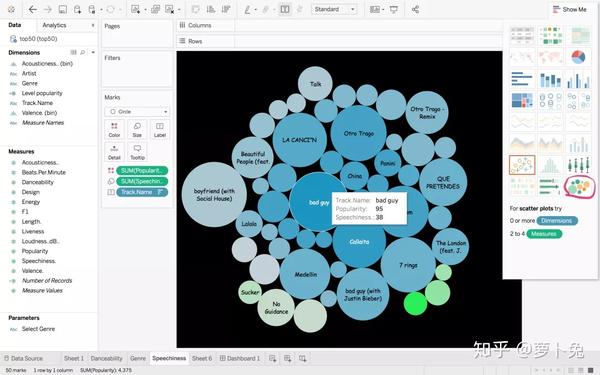Click the share icon in toolbar

[x=415, y=9]
